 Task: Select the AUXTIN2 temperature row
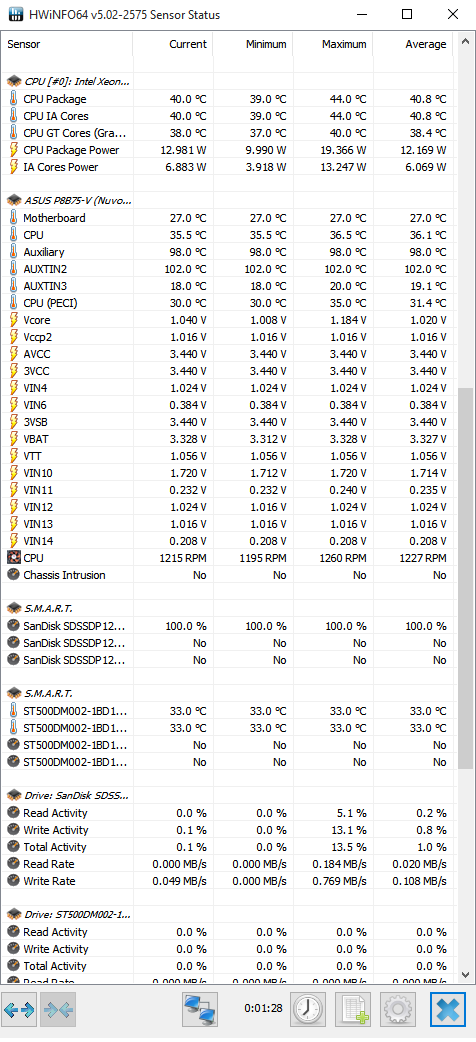(228, 269)
